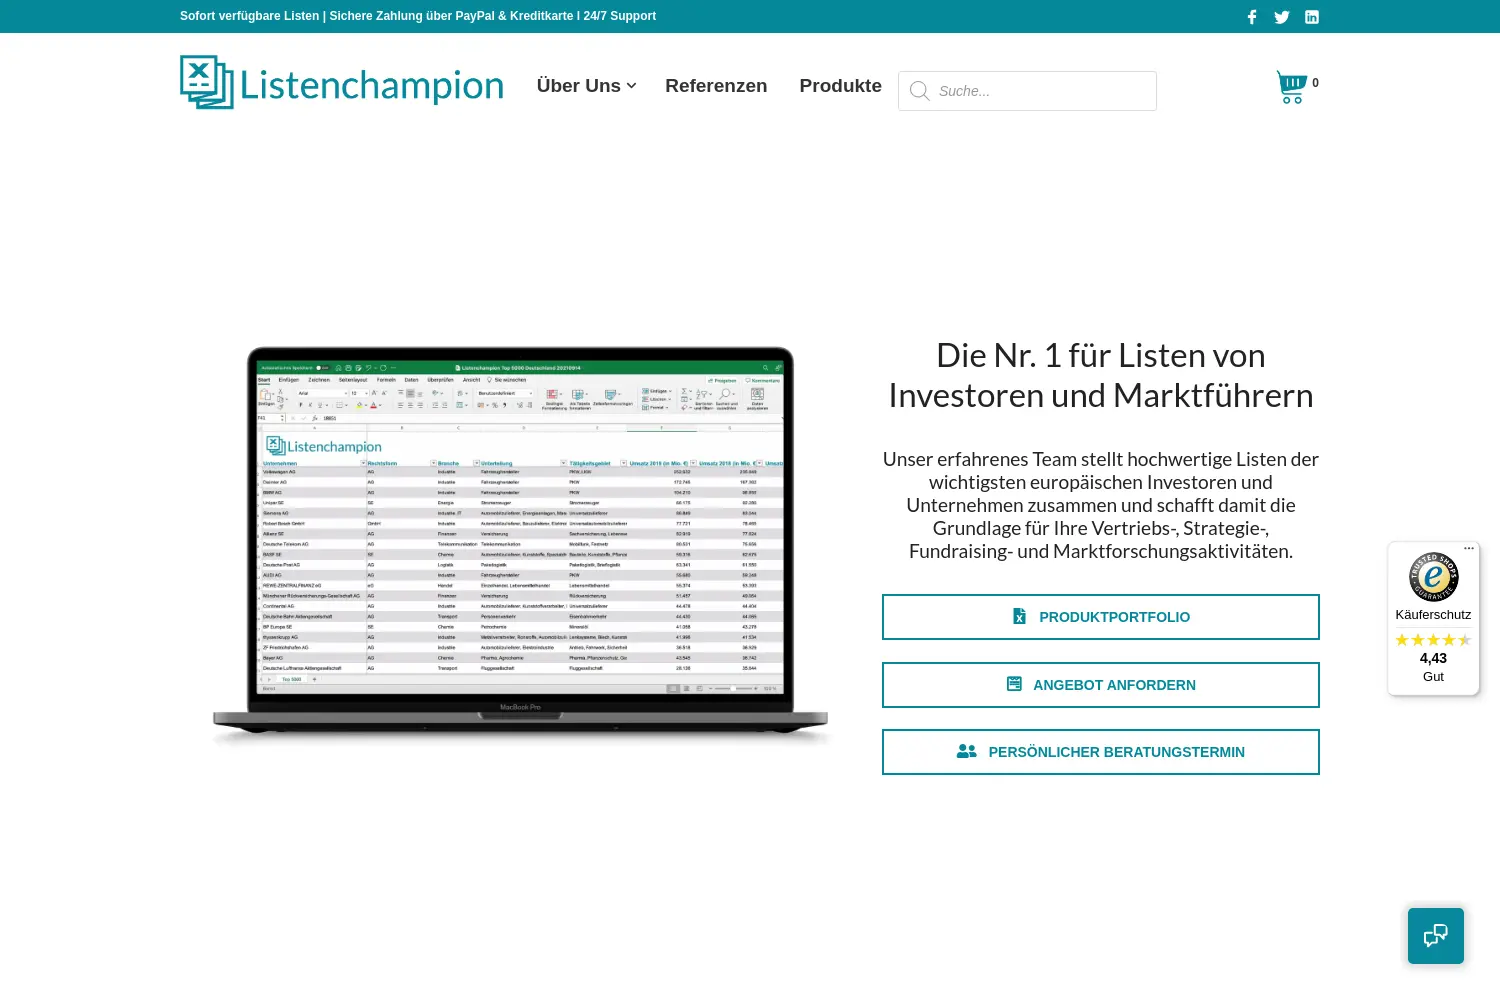Click the cart item count 0
Image resolution: width=1500 pixels, height=1000 pixels.
point(1315,83)
